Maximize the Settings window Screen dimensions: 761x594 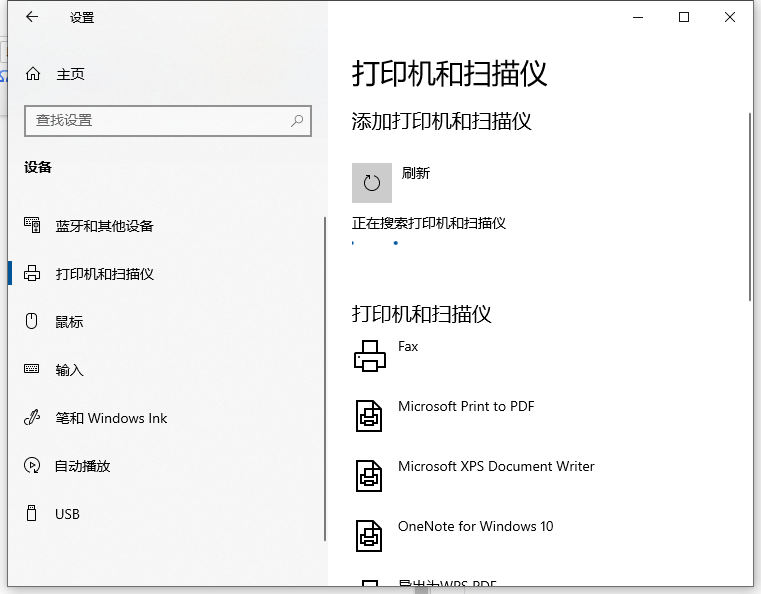pos(684,17)
